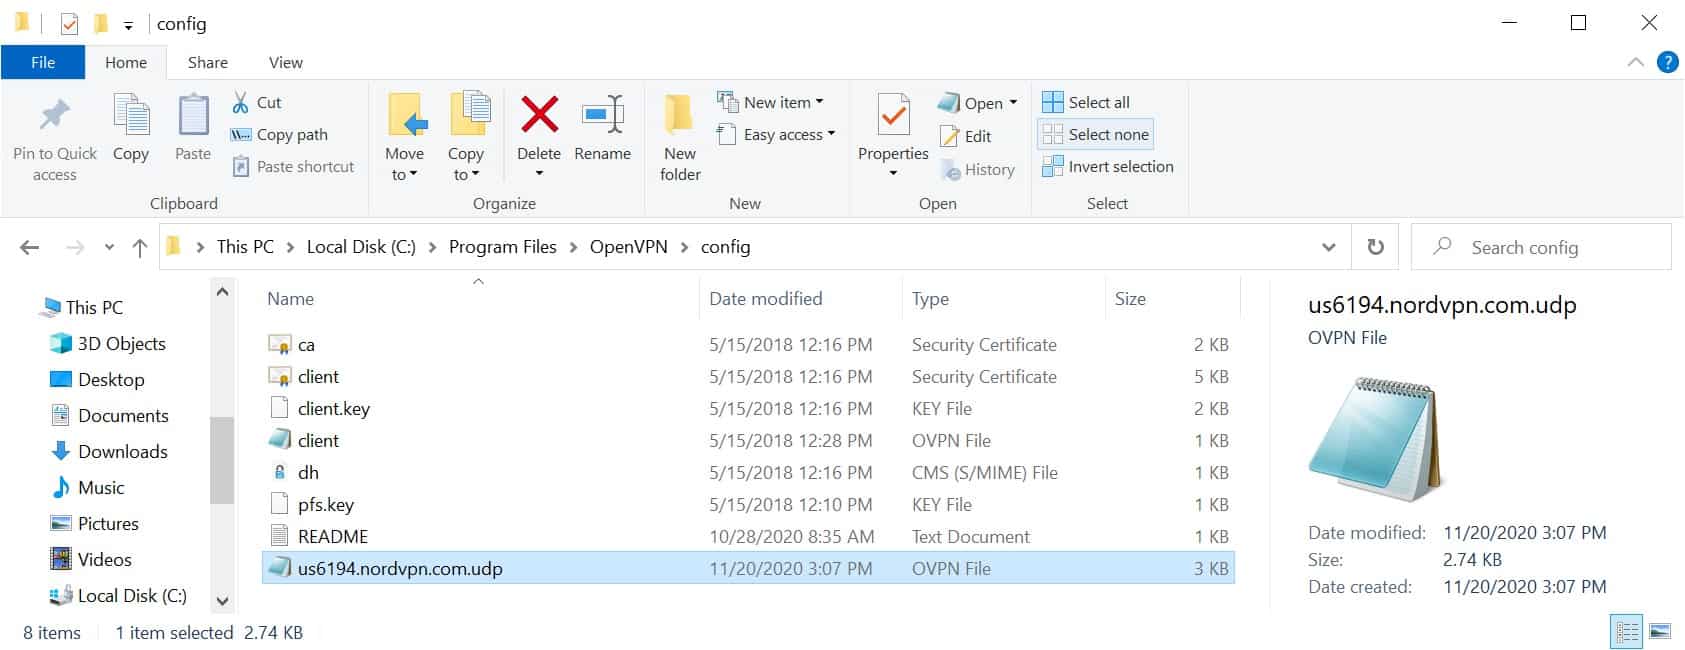Viewport: 1685px width, 650px height.
Task: Switch to Large icons view in status bar
Action: [x=1660, y=631]
